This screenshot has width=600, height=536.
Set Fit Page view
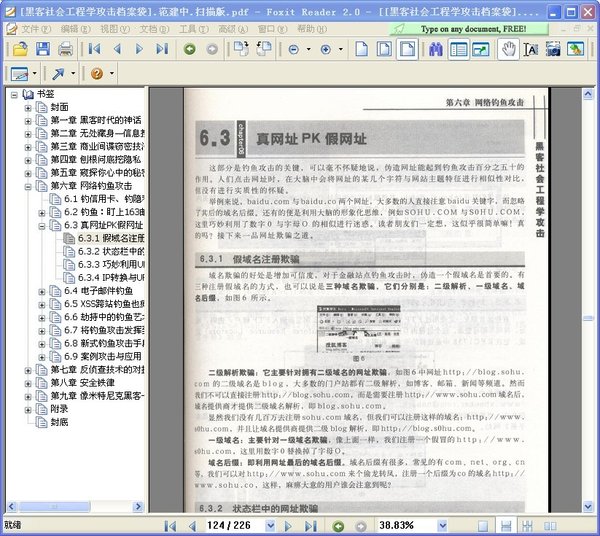pos(384,49)
